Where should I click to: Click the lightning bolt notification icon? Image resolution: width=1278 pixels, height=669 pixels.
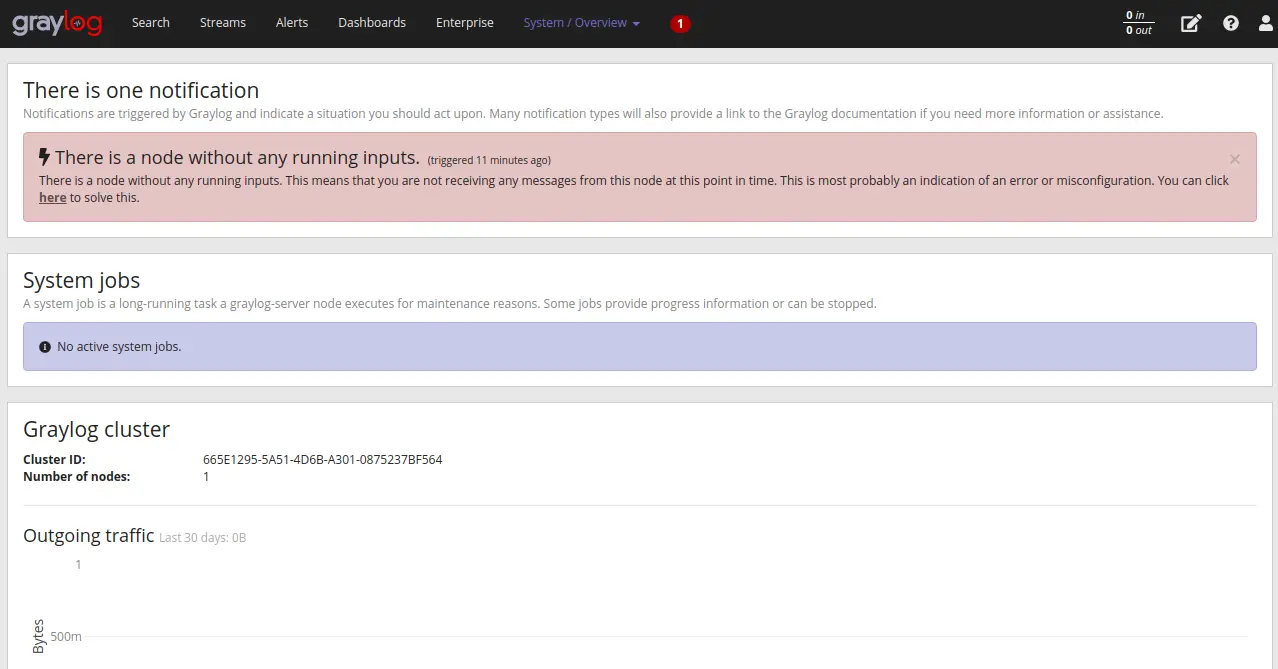(x=44, y=157)
